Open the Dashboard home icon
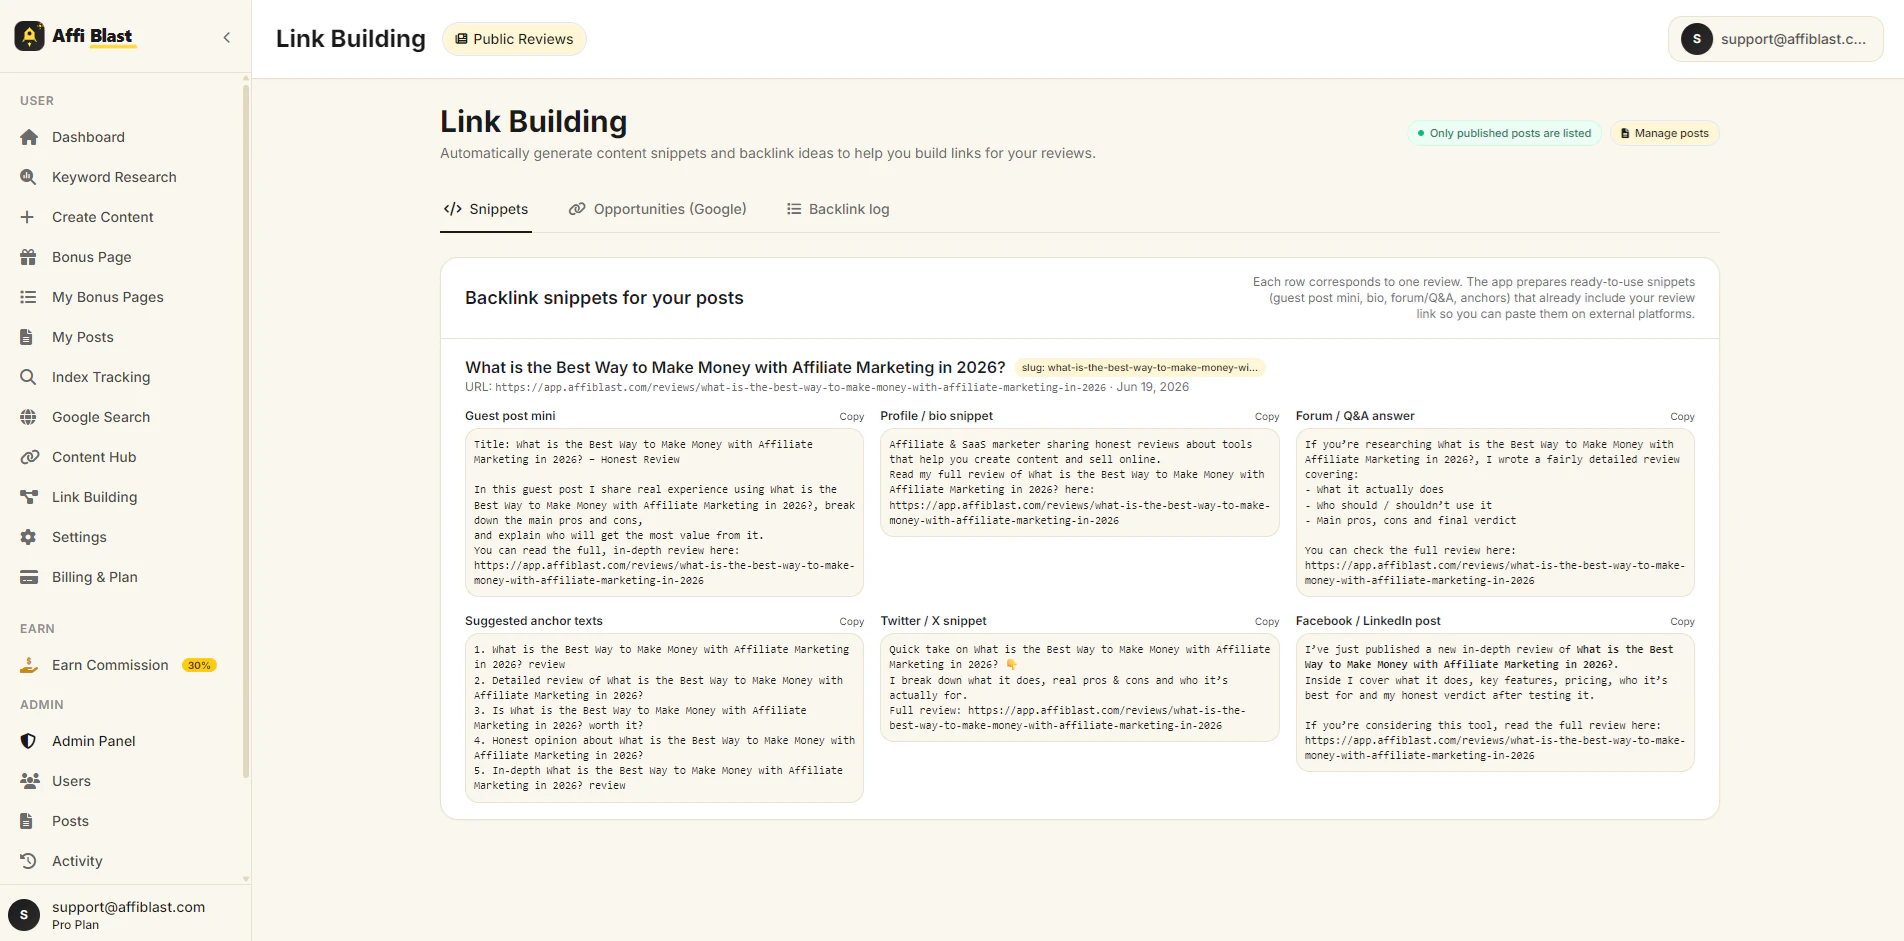 (x=29, y=137)
